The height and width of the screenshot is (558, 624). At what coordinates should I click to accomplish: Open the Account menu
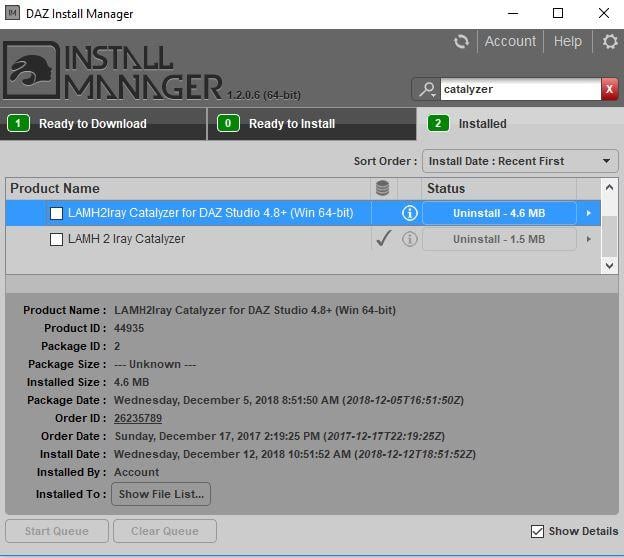(x=510, y=41)
